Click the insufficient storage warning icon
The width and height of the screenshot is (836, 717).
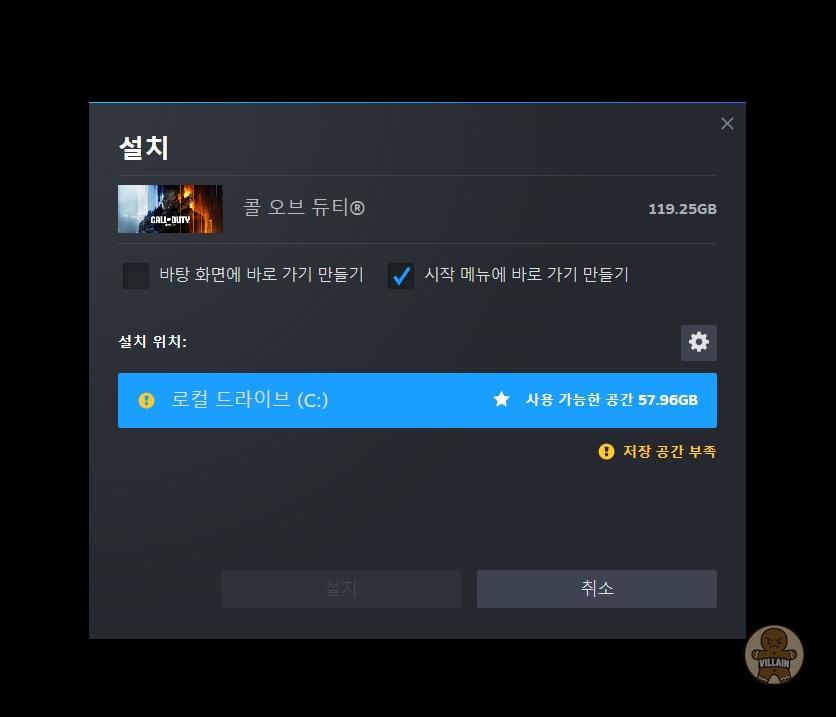606,452
